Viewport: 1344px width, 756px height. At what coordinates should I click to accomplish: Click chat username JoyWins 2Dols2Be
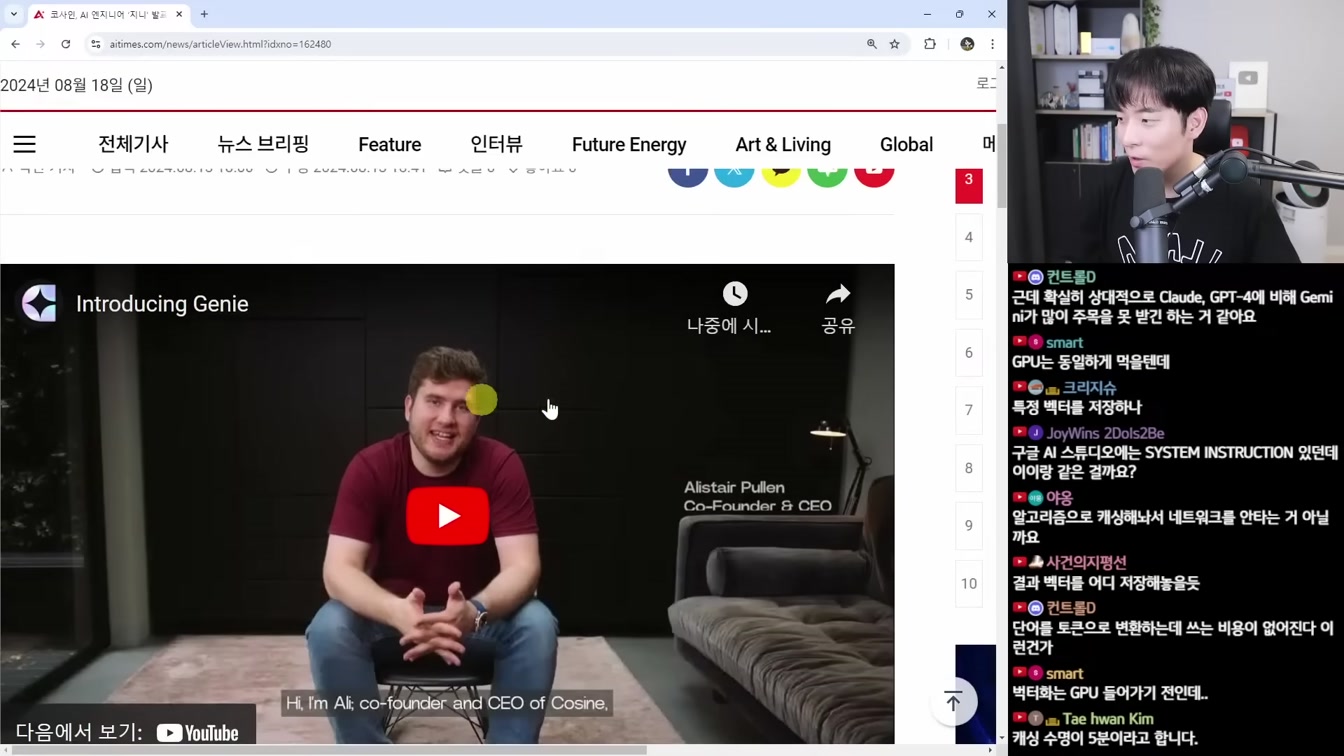[x=1105, y=433]
